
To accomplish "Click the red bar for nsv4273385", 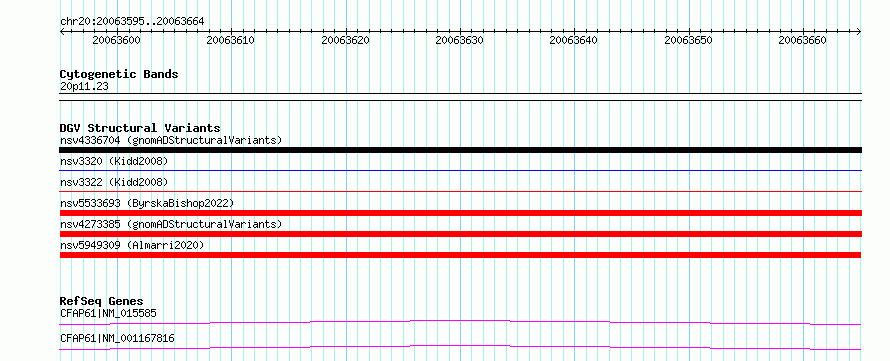I will [460, 234].
